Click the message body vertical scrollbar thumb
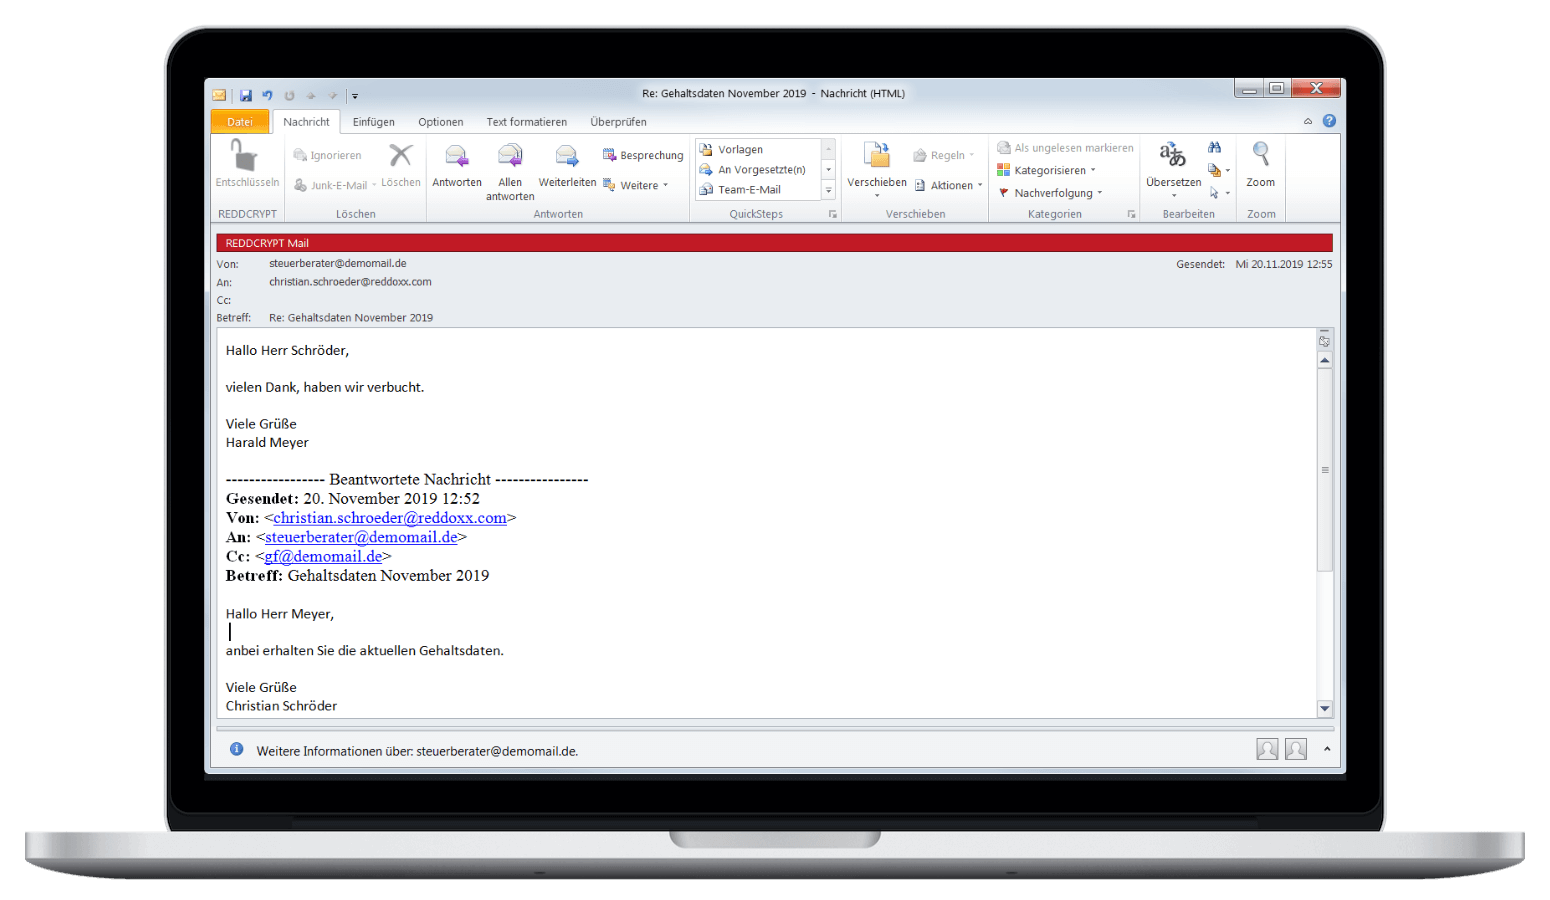Viewport: 1550px width, 900px height. (1324, 470)
